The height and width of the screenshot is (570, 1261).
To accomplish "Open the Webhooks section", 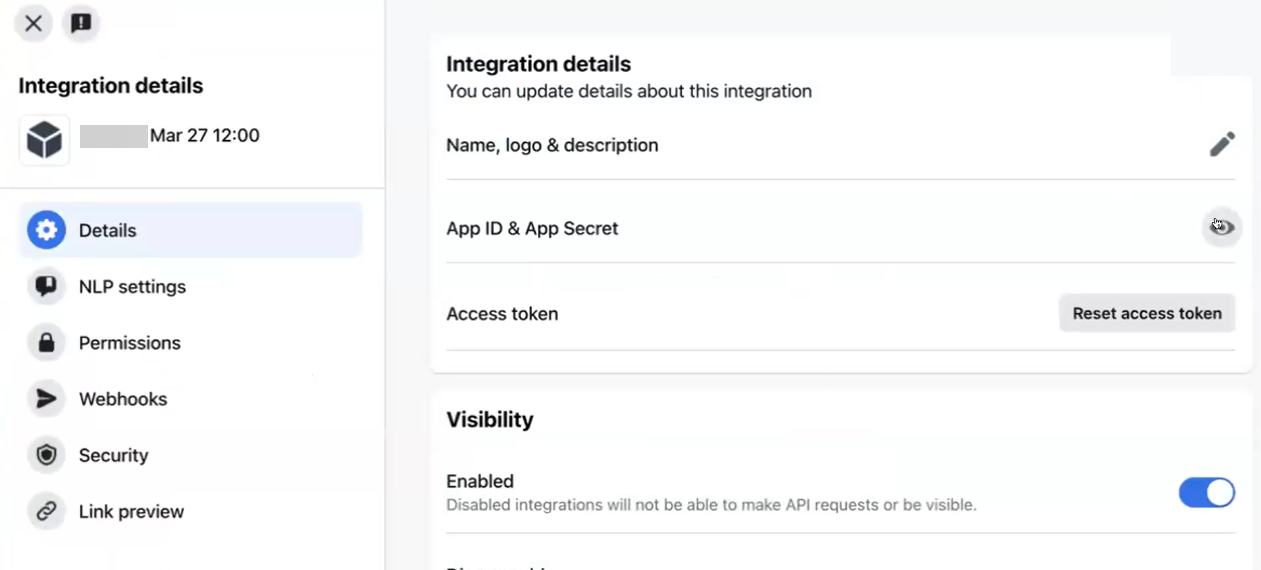I will 123,399.
